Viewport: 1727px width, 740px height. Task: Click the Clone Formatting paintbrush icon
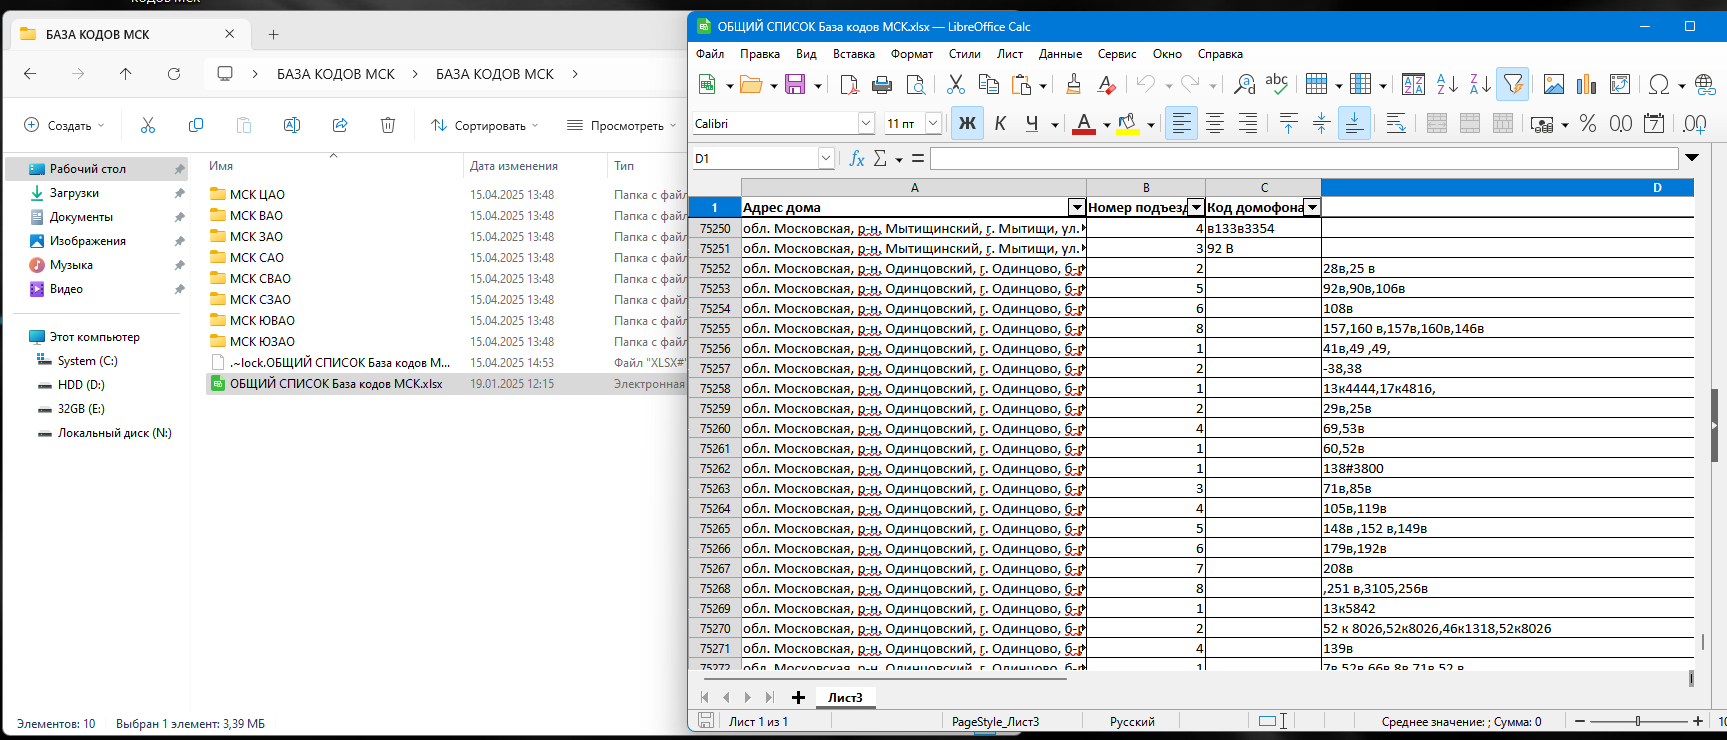coord(1074,84)
